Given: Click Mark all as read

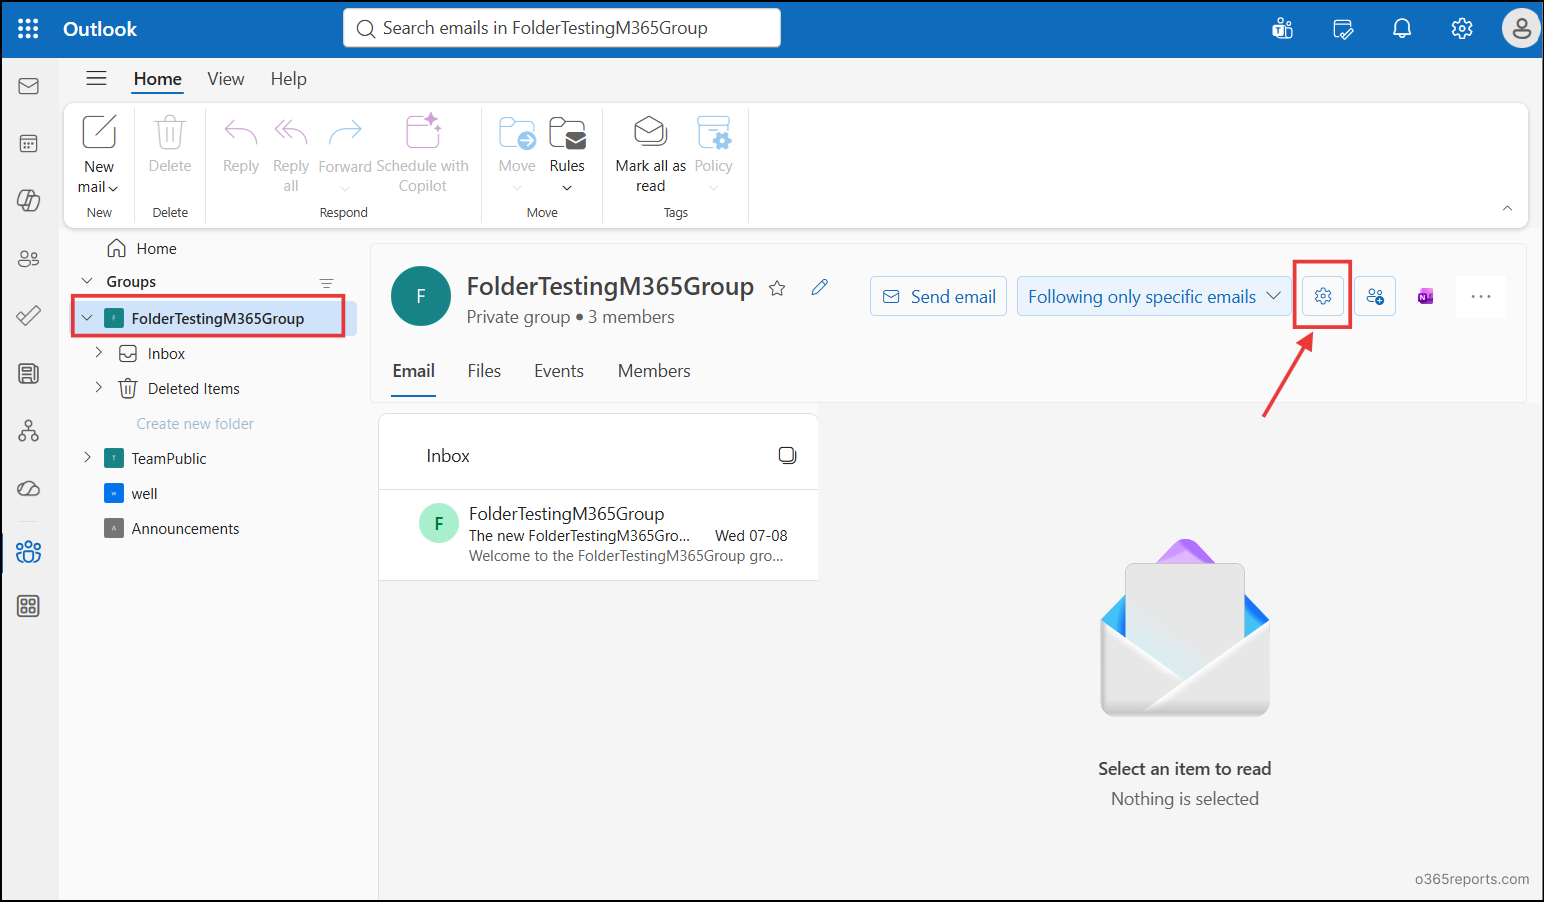Looking at the screenshot, I should click(651, 154).
